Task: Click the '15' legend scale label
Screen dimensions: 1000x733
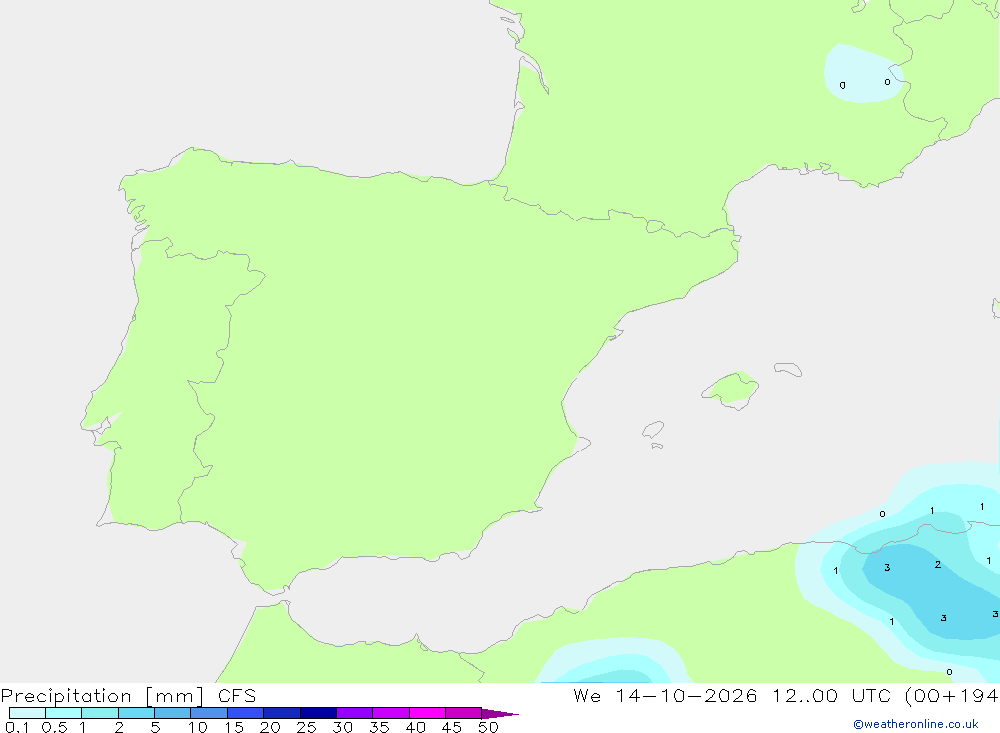Action: pos(234,727)
